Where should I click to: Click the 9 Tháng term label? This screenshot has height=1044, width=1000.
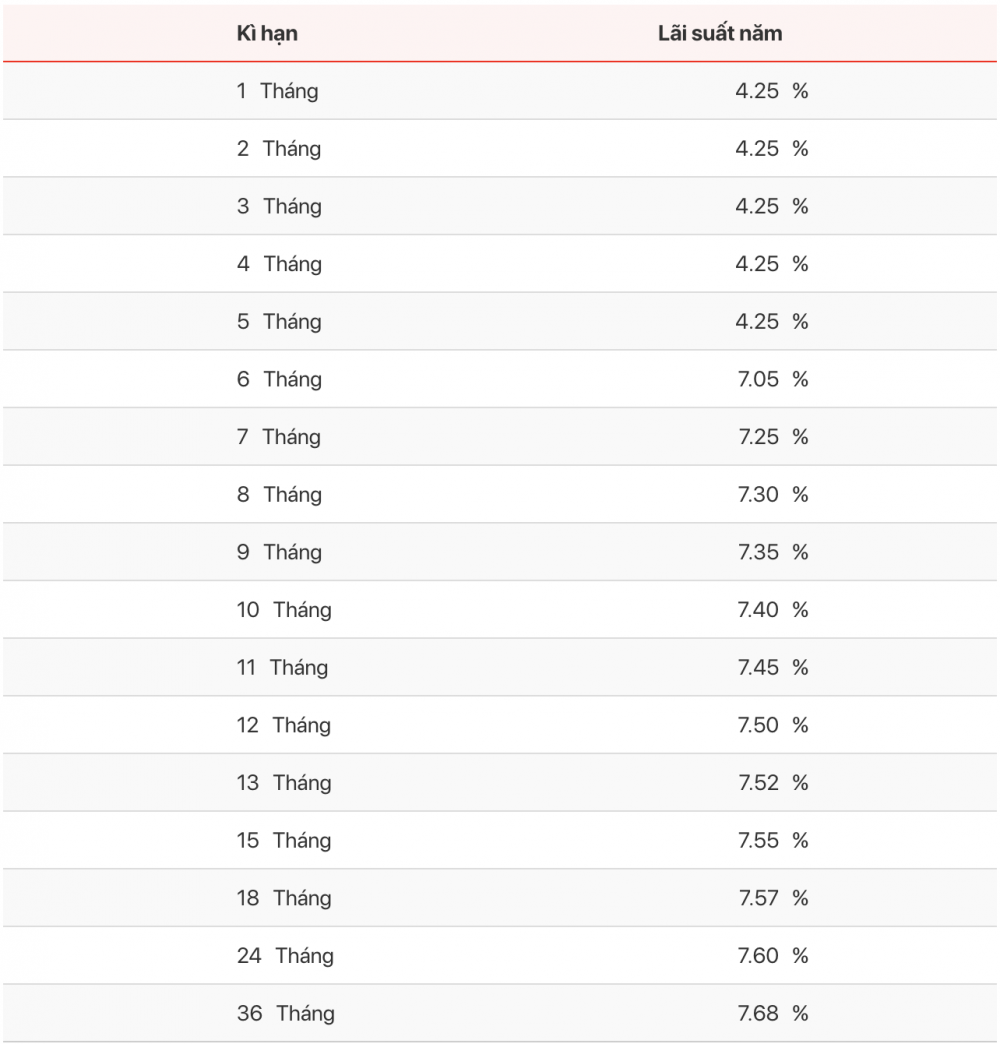279,553
